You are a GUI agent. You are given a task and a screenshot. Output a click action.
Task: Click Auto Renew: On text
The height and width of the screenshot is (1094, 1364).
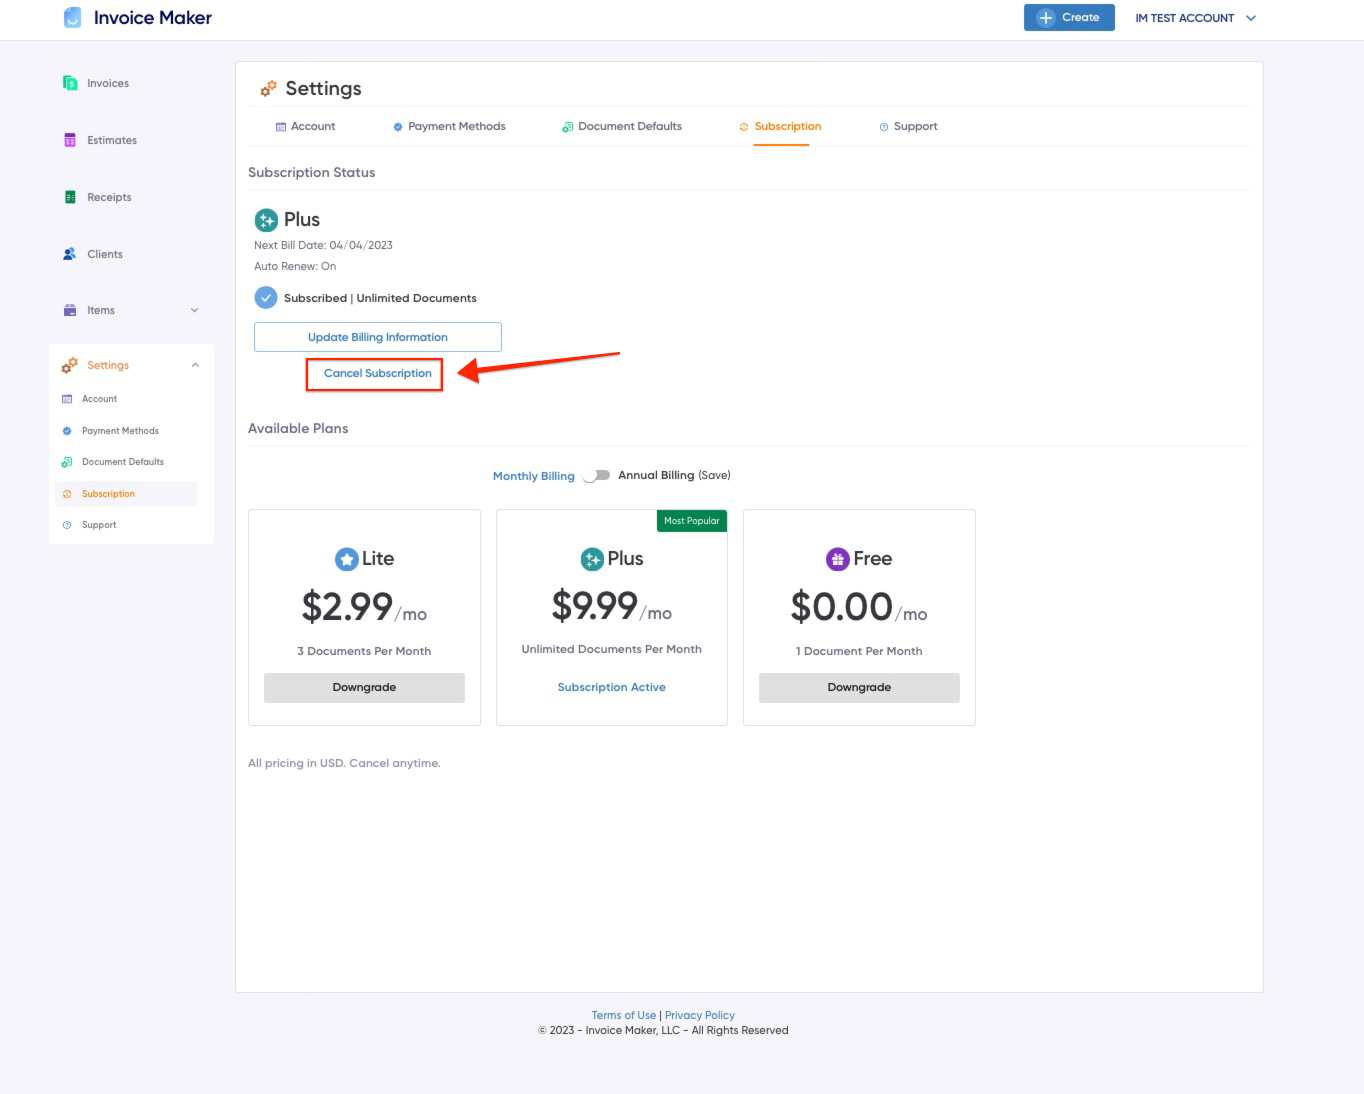[x=295, y=267]
